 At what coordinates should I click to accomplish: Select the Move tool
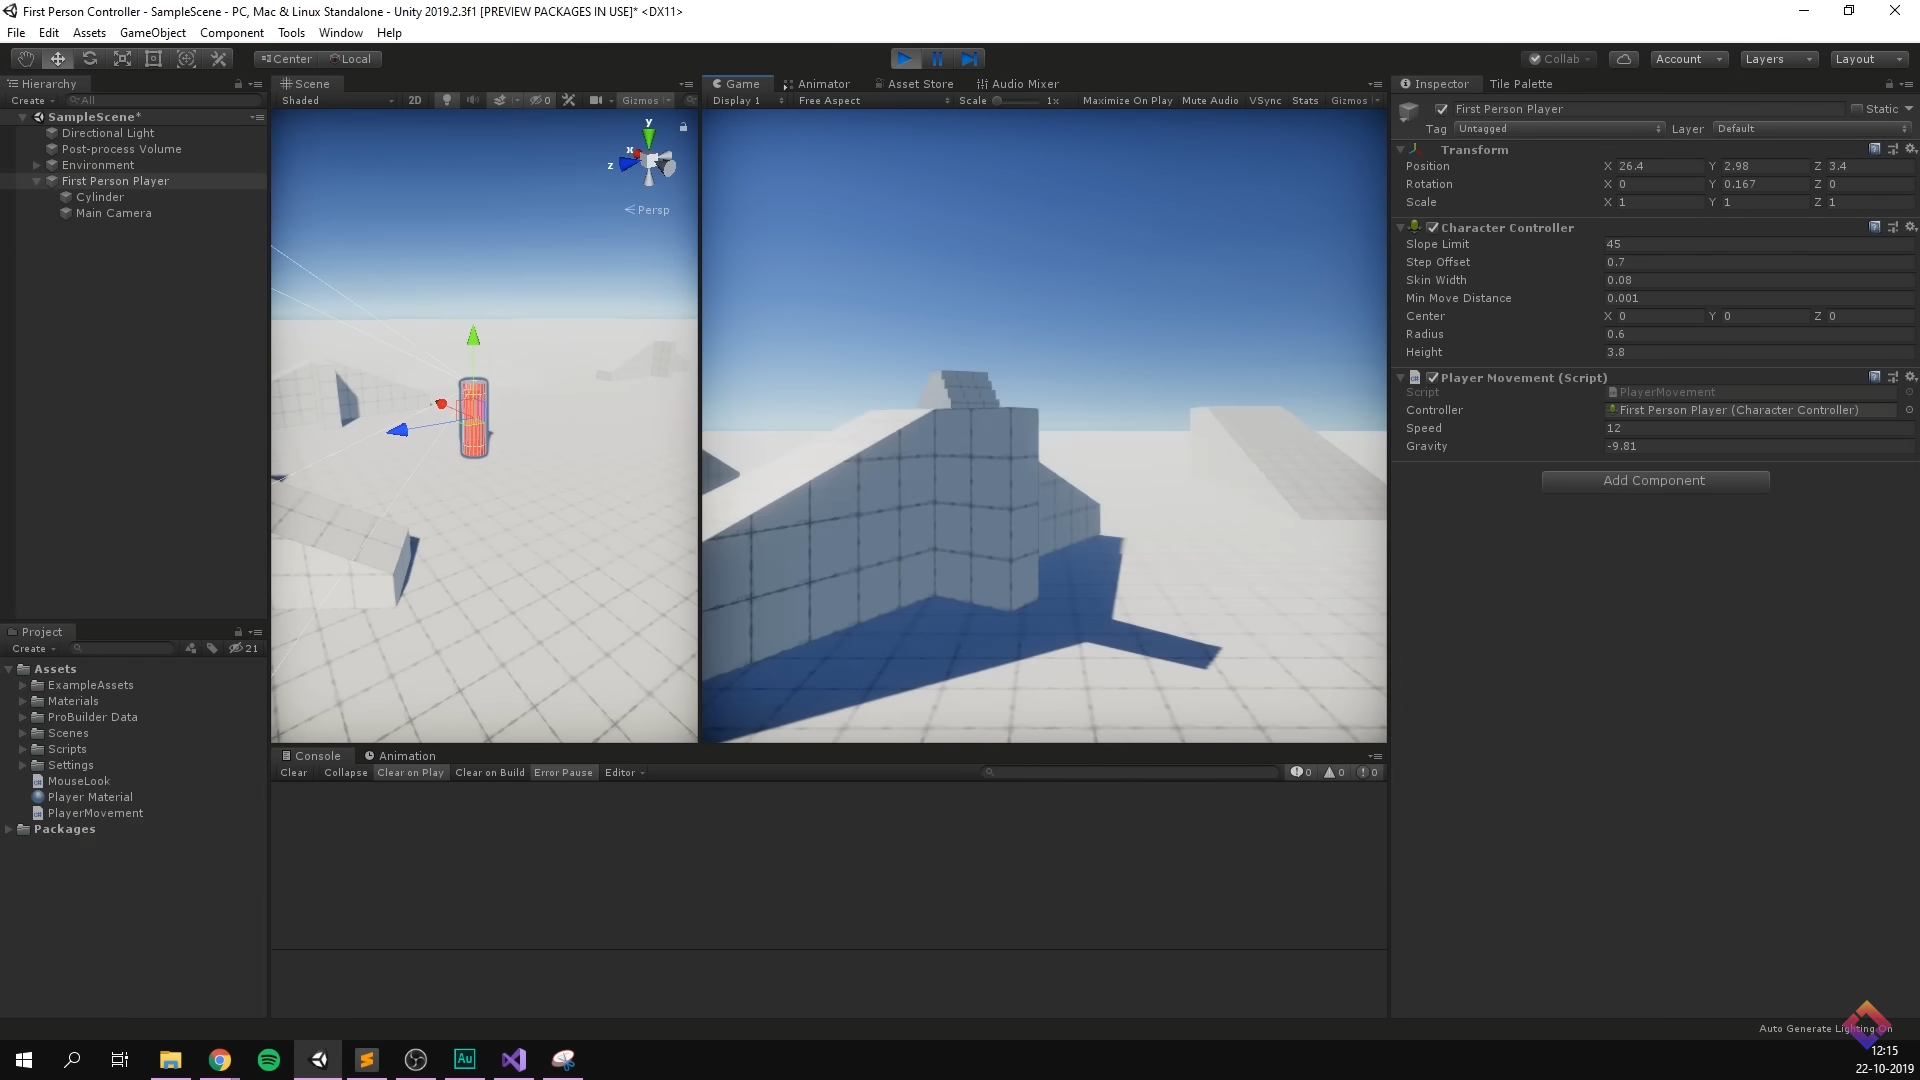coord(58,59)
